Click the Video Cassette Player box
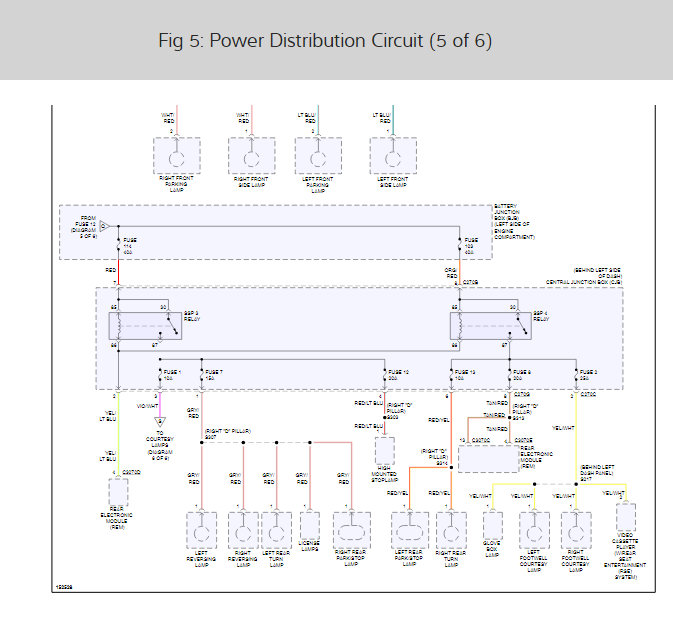This screenshot has height=630, width=673. 626,517
